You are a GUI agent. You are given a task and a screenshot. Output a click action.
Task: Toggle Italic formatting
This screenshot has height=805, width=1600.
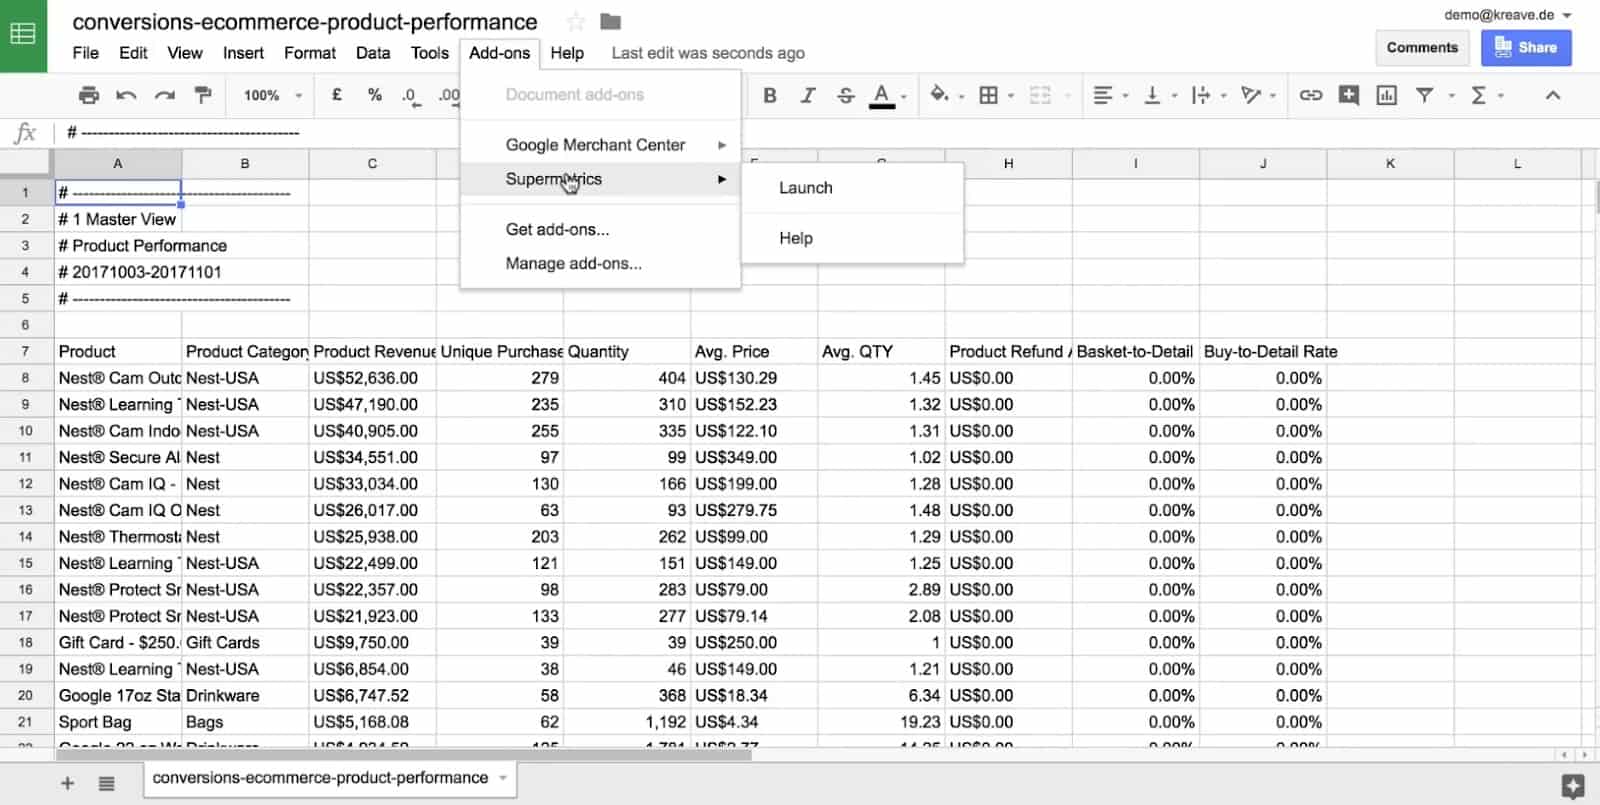pos(808,95)
